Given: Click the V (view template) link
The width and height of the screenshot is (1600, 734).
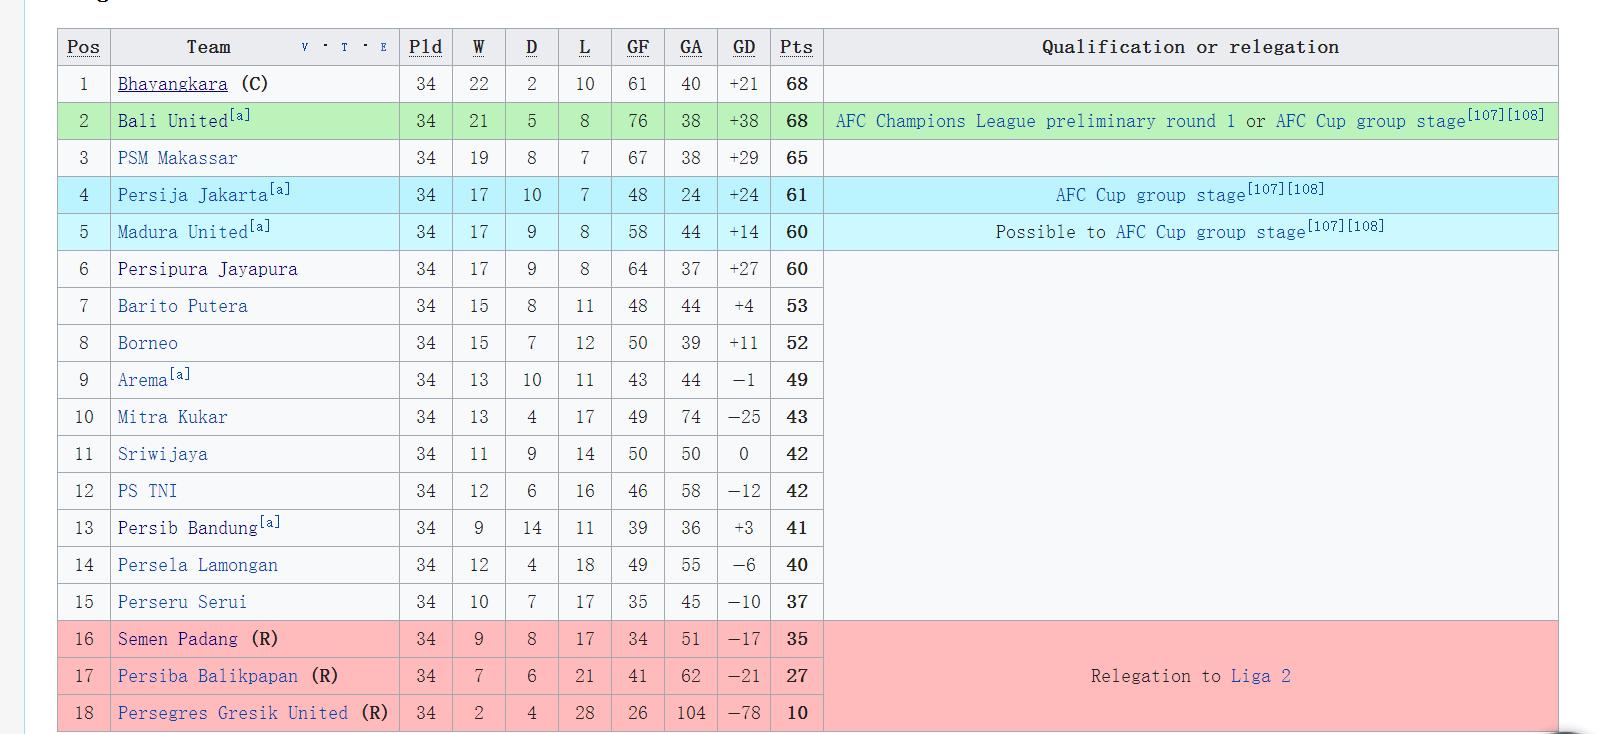Looking at the screenshot, I should click(305, 47).
